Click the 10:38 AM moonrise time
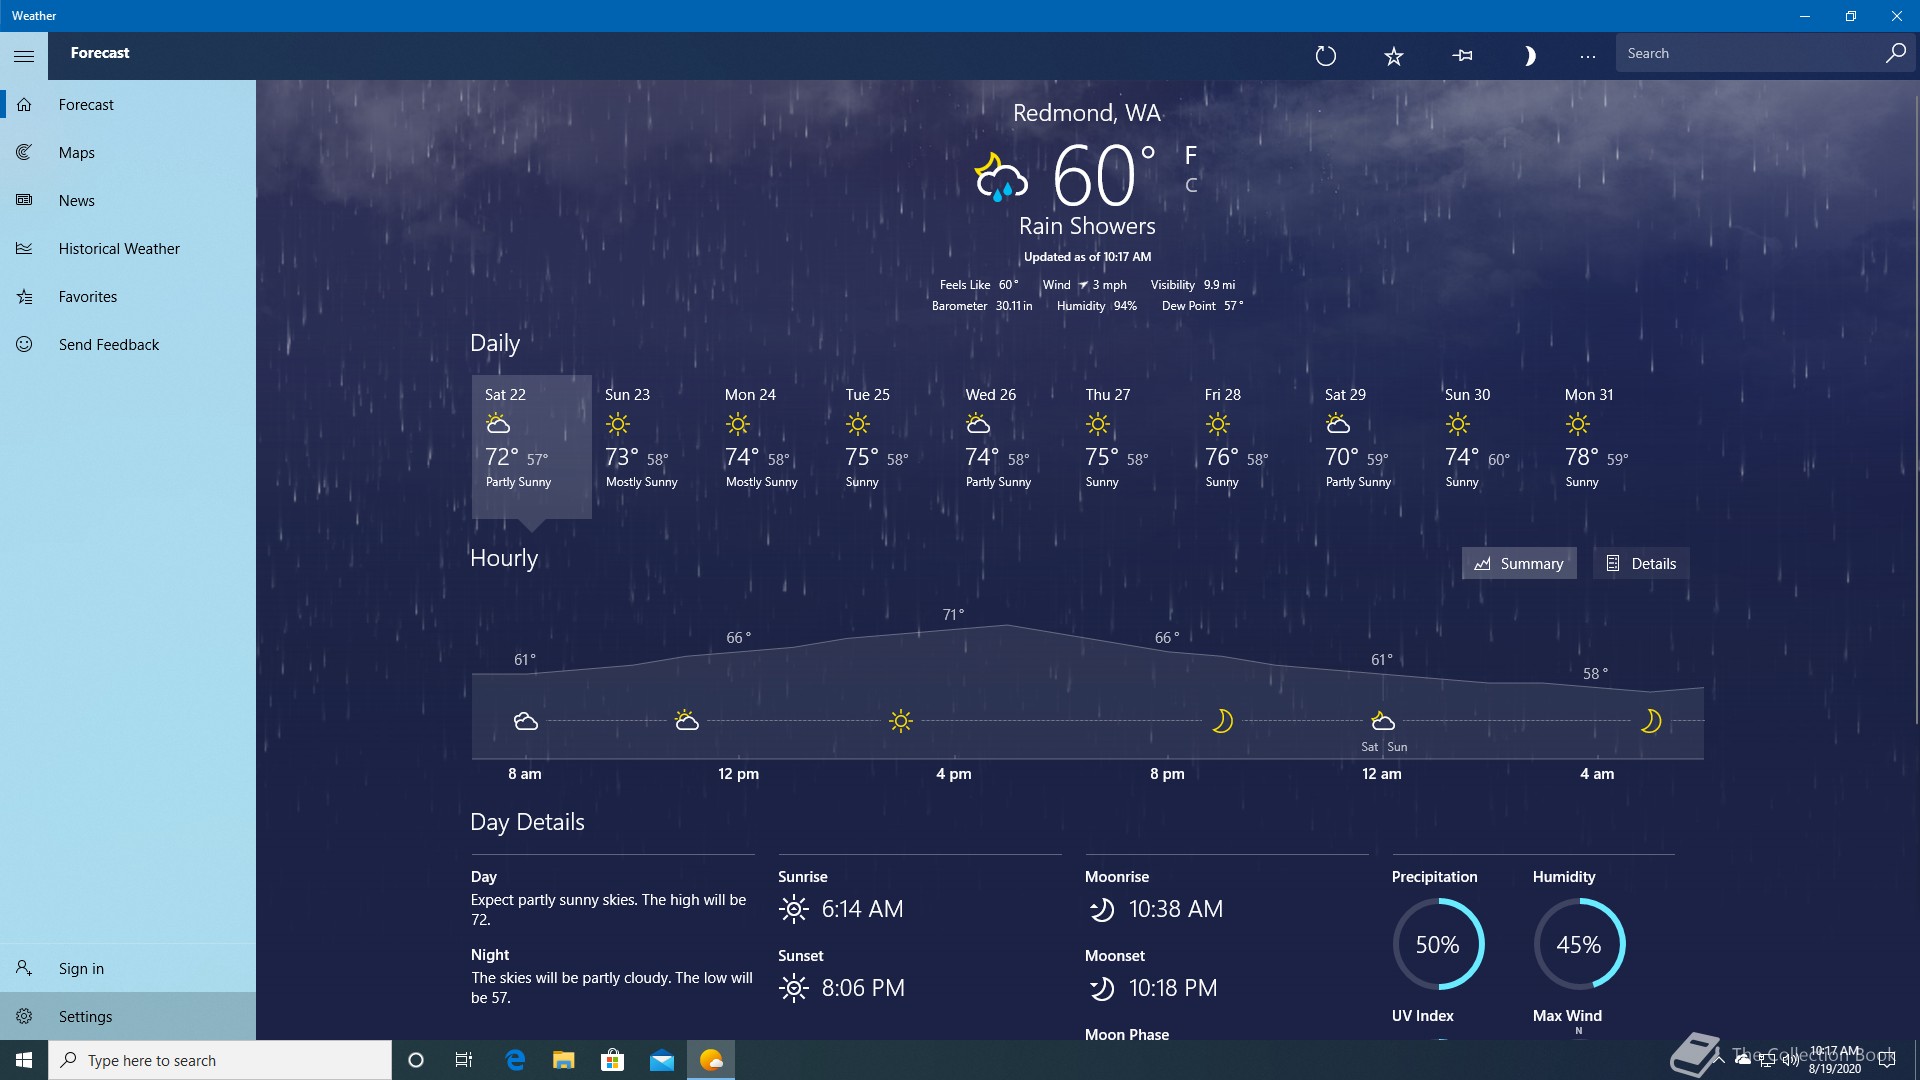Screen dimensions: 1920x1080 pyautogui.click(x=1176, y=909)
